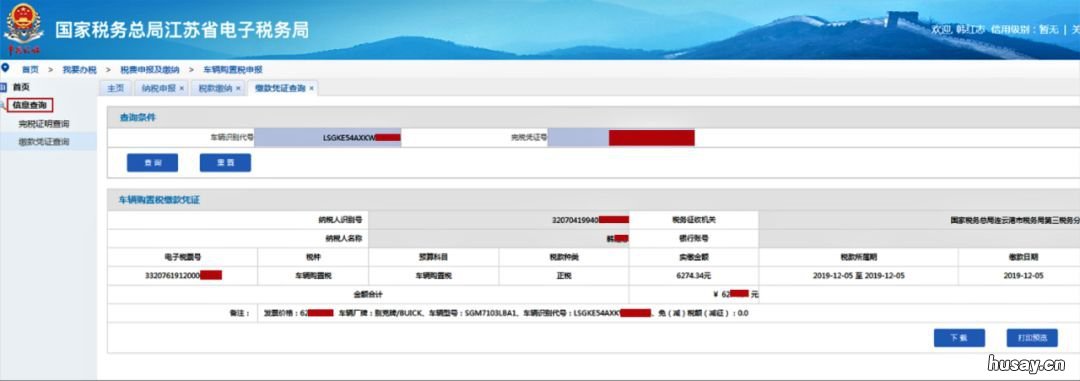Image resolution: width=1080 pixels, height=381 pixels.
Task: Click the welcome user text in header
Action: tap(957, 30)
